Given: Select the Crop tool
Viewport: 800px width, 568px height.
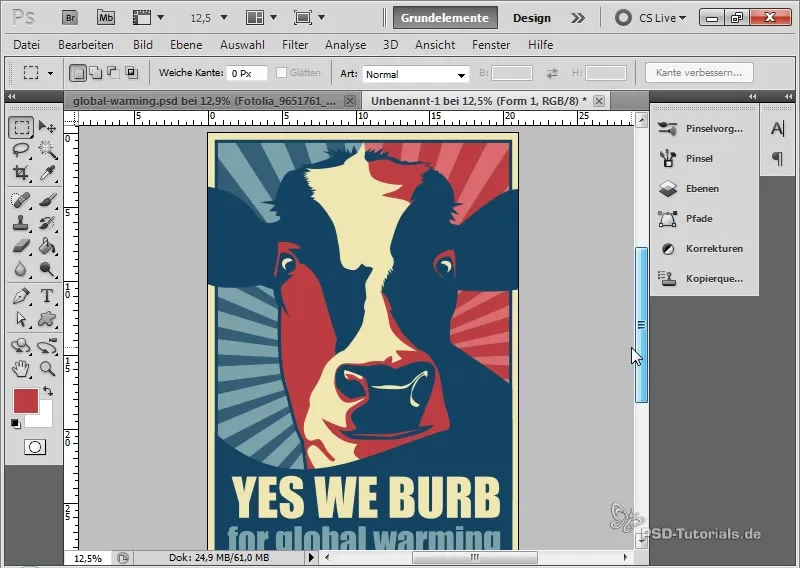Looking at the screenshot, I should (x=21, y=173).
